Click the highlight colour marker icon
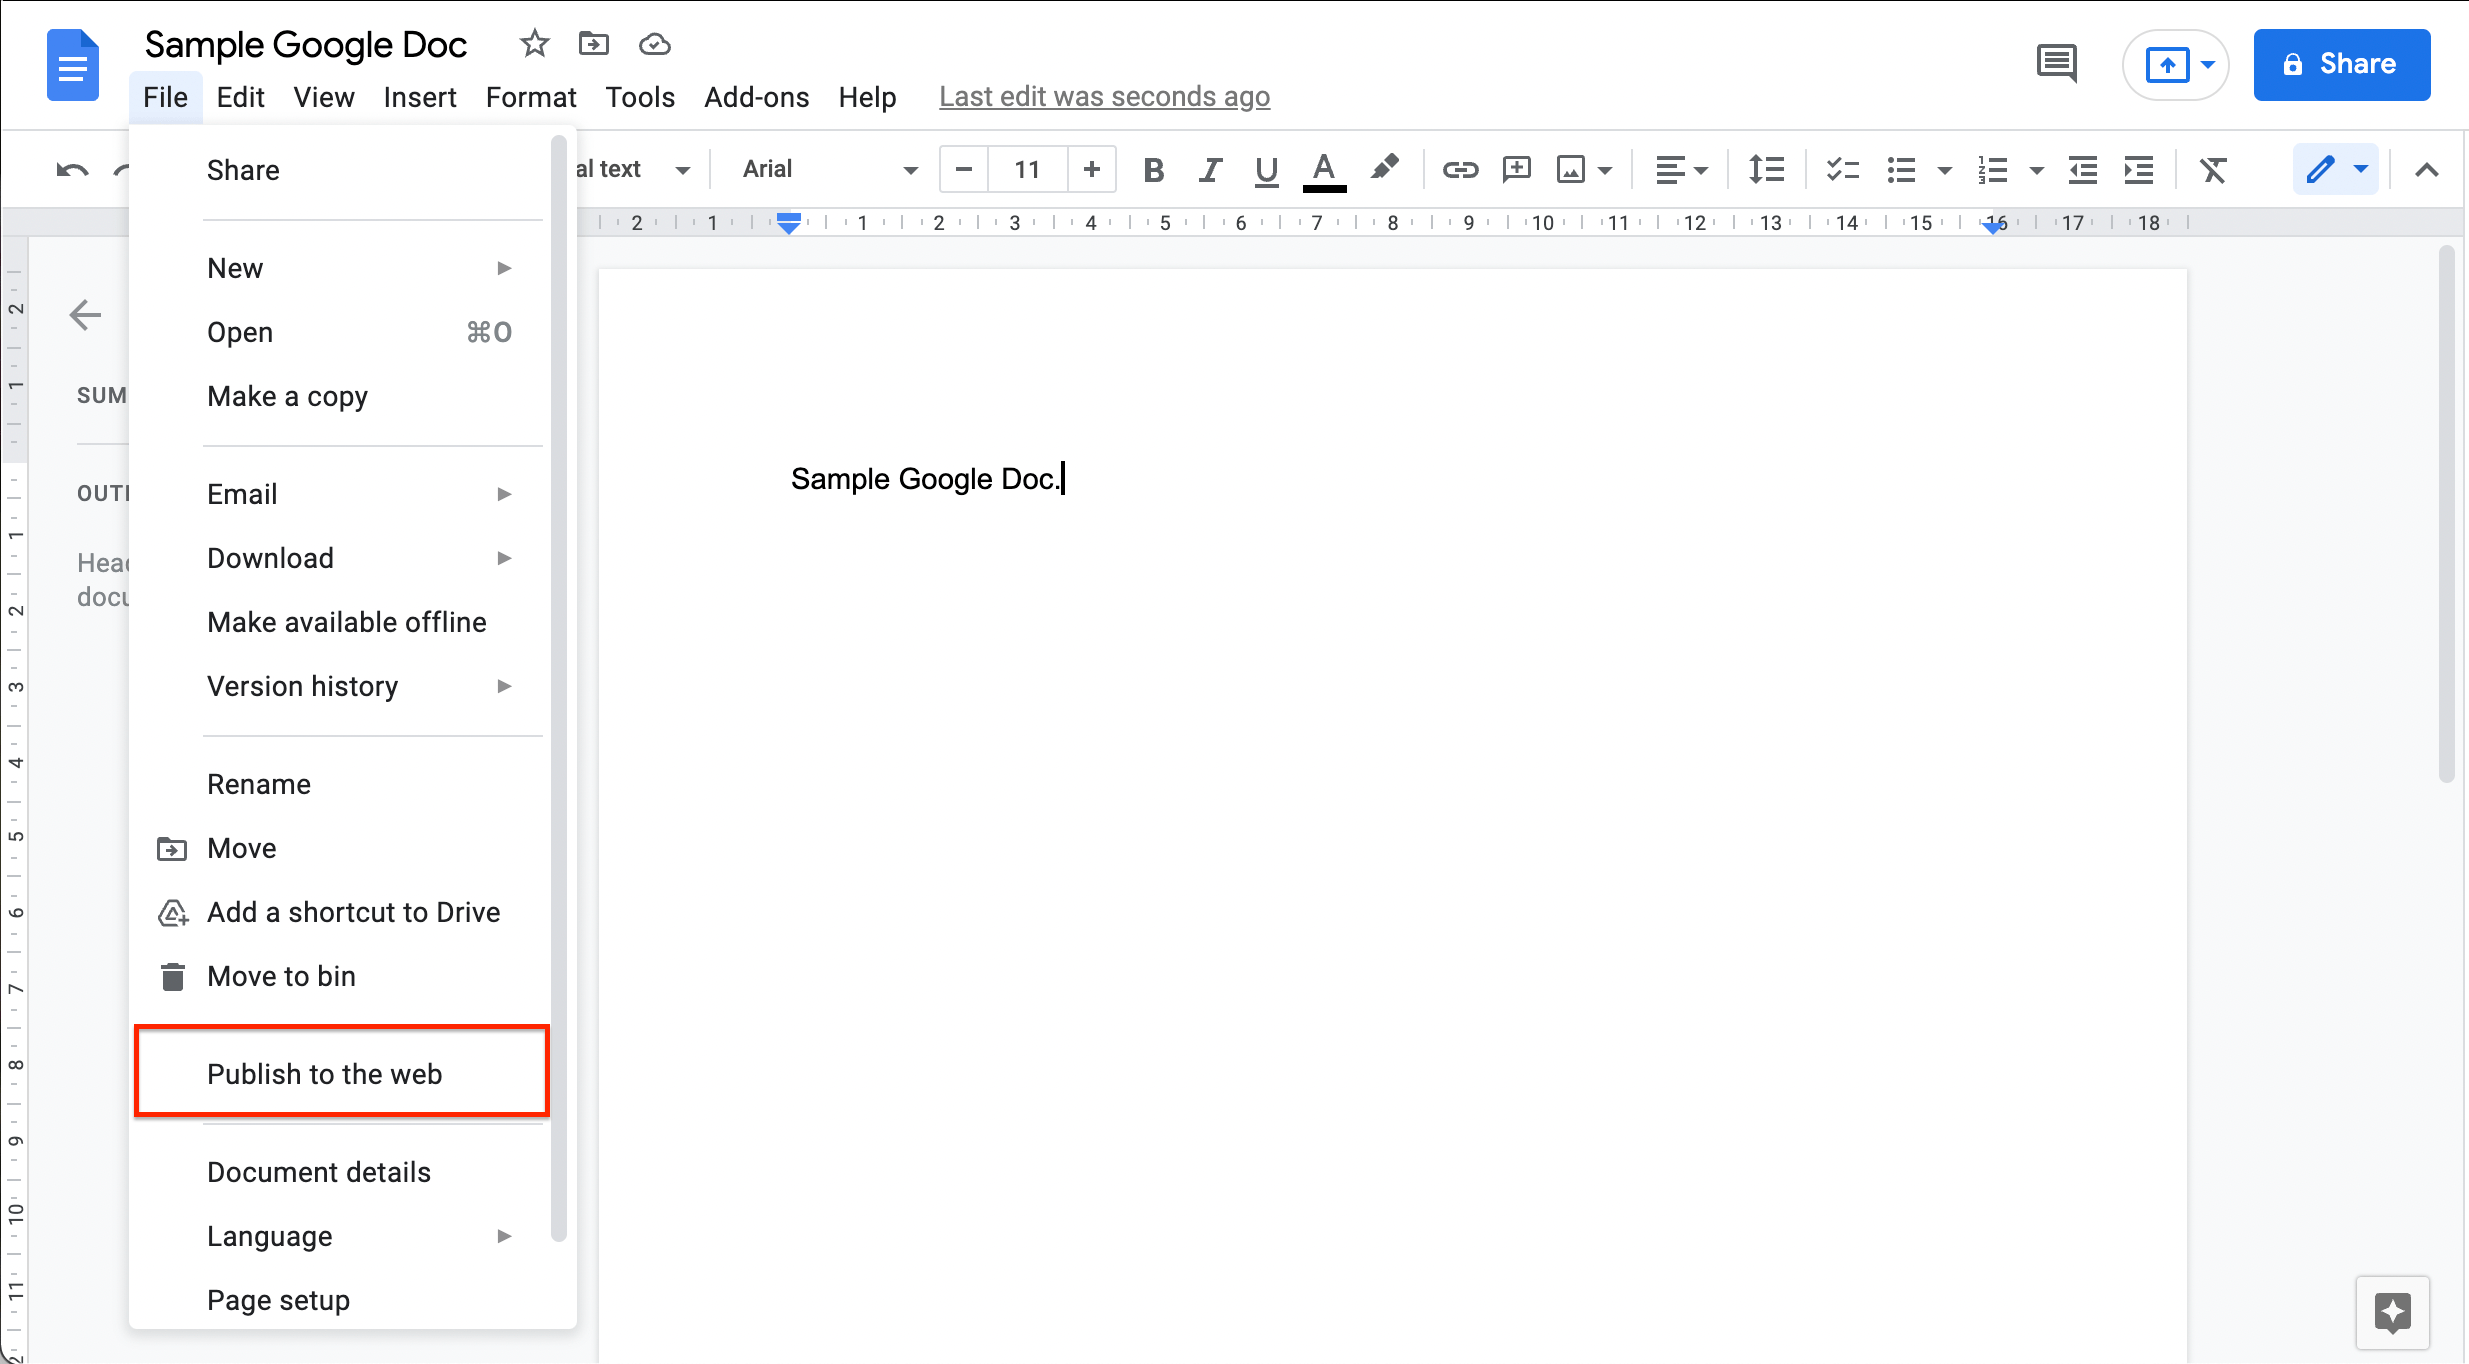Screen dimensions: 2469x1364 [1384, 168]
